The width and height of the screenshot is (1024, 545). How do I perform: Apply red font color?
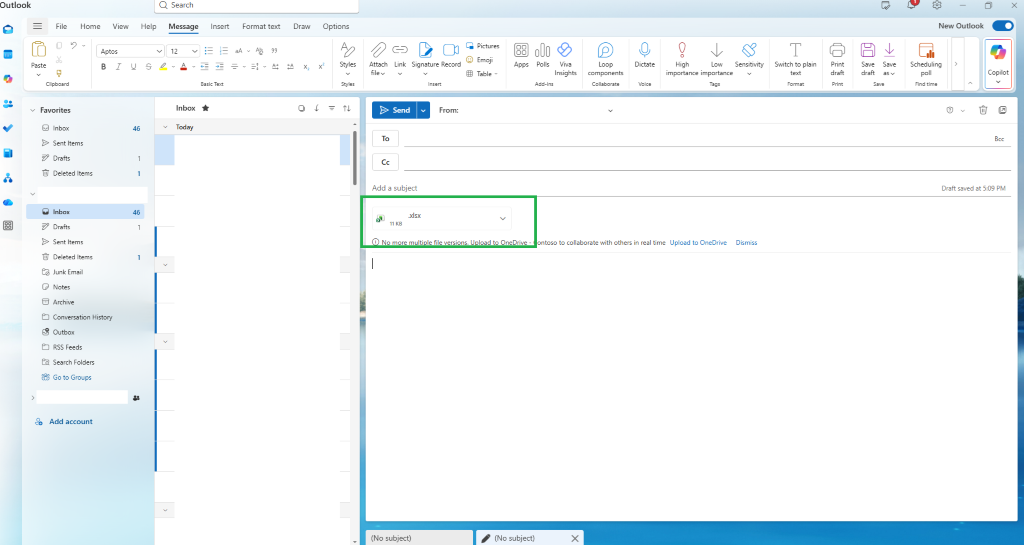tap(184, 67)
